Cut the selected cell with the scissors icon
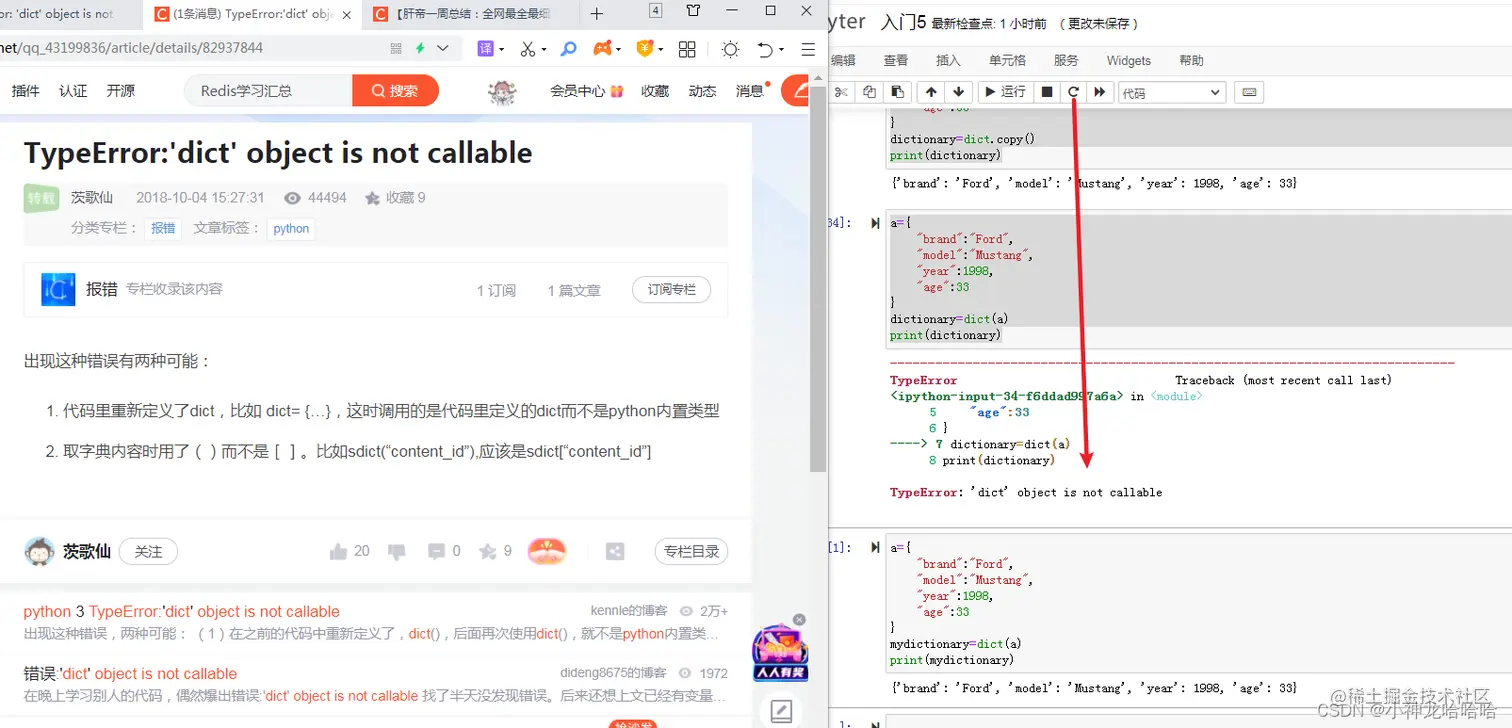Viewport: 1512px width, 728px height. tap(842, 91)
